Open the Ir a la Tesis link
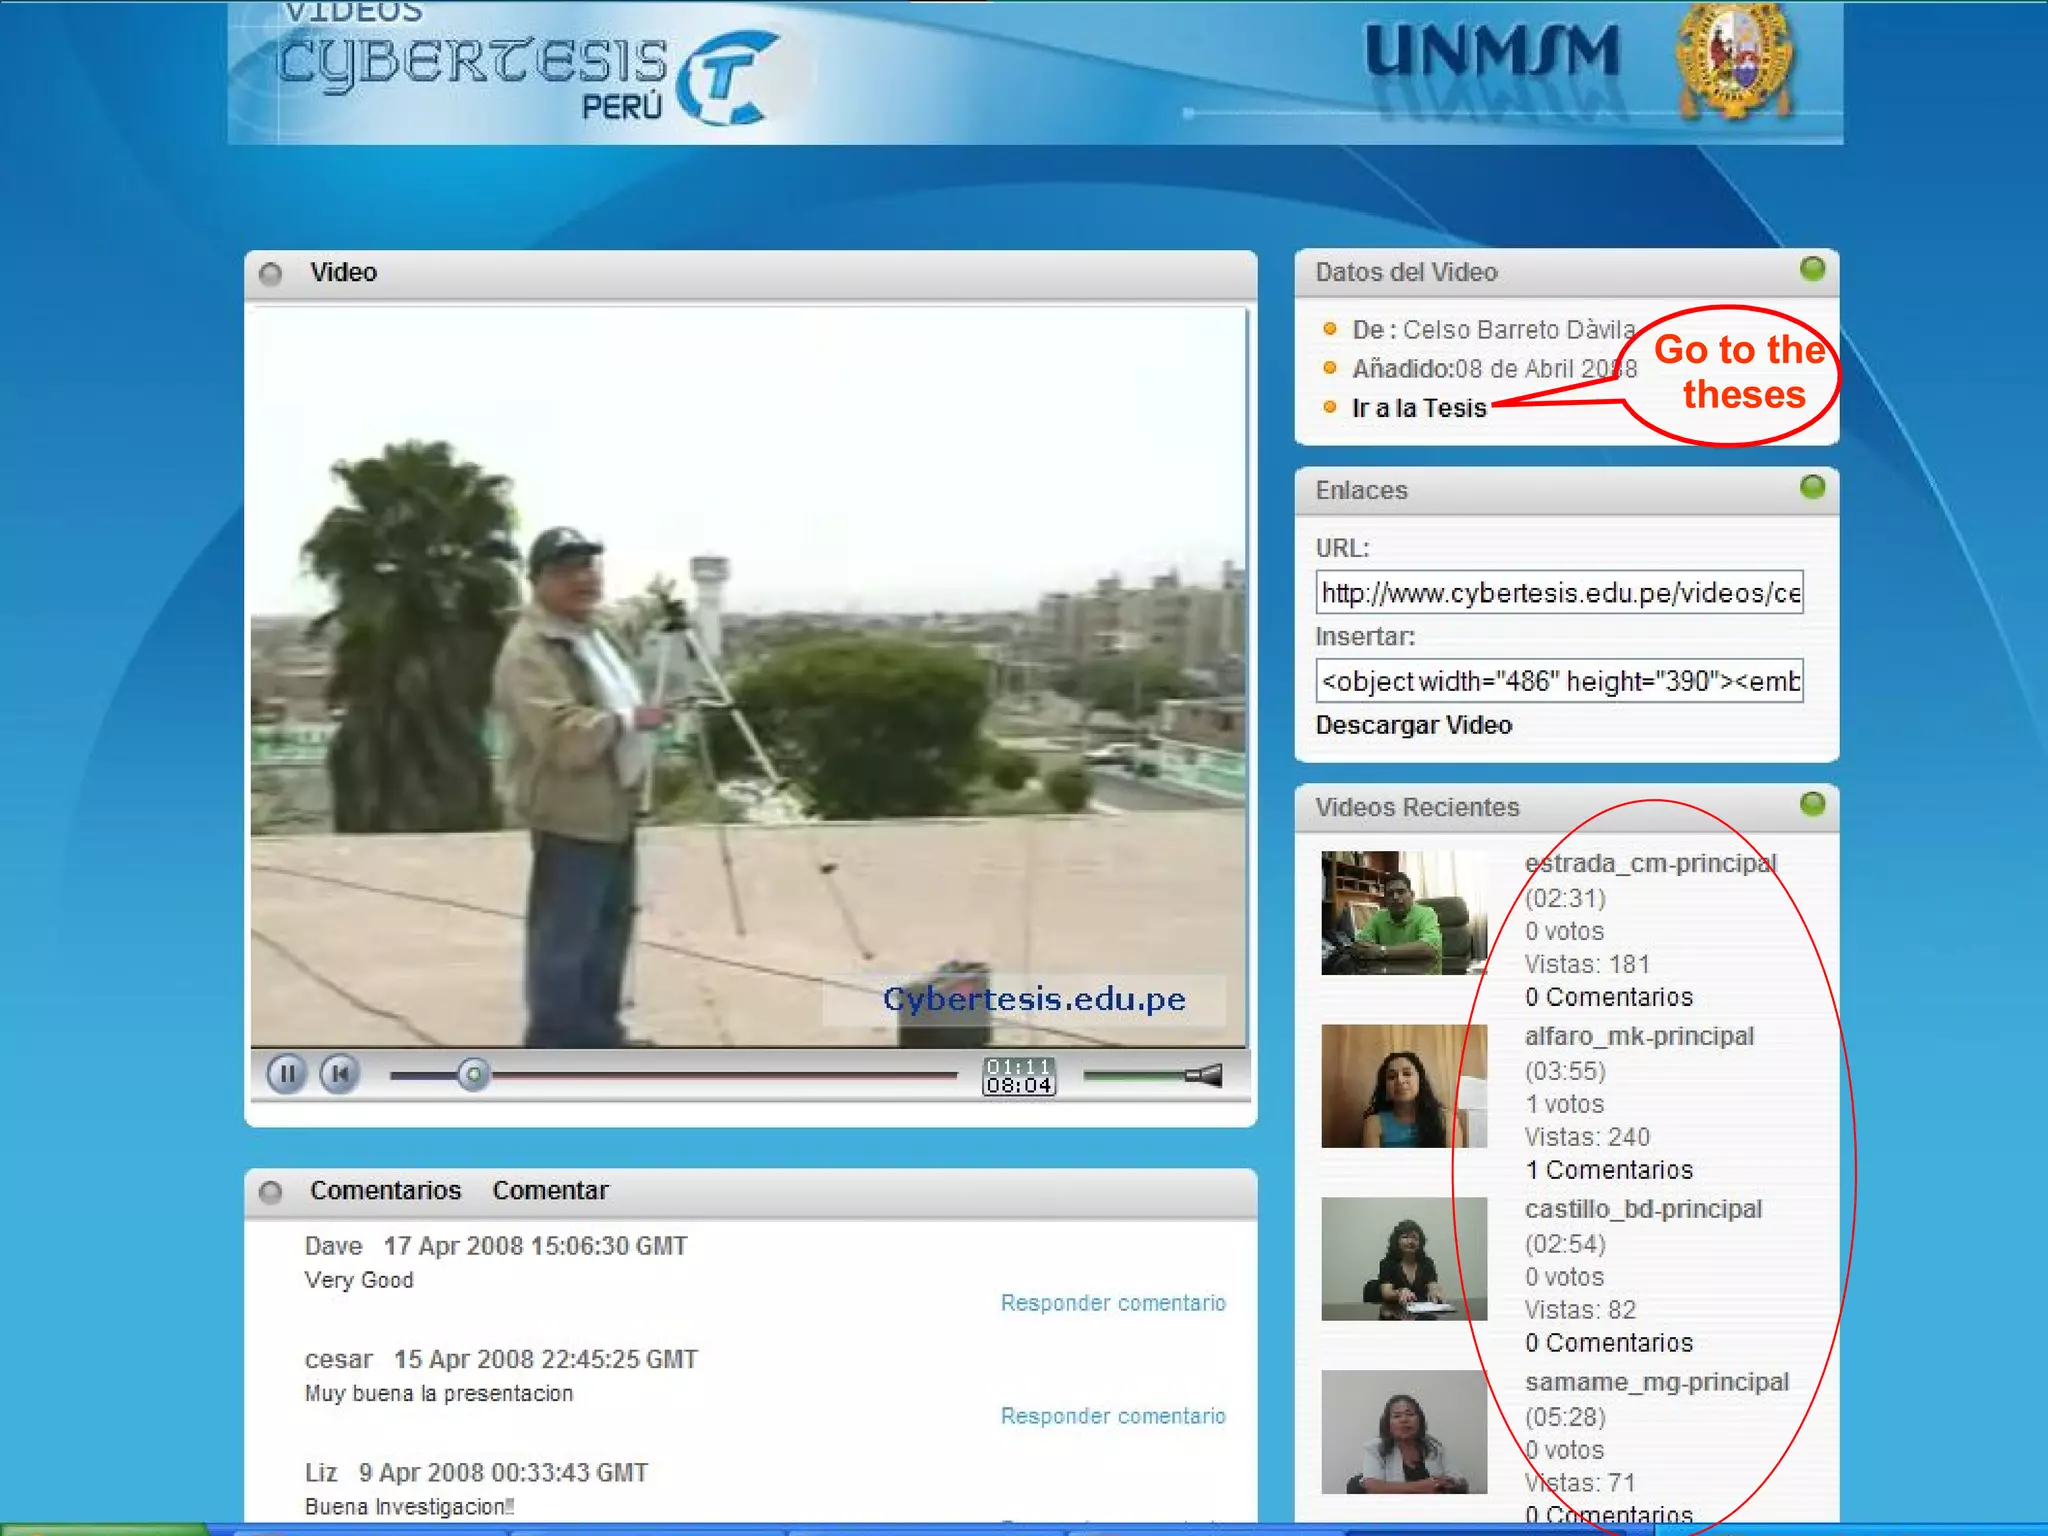 [x=1418, y=408]
